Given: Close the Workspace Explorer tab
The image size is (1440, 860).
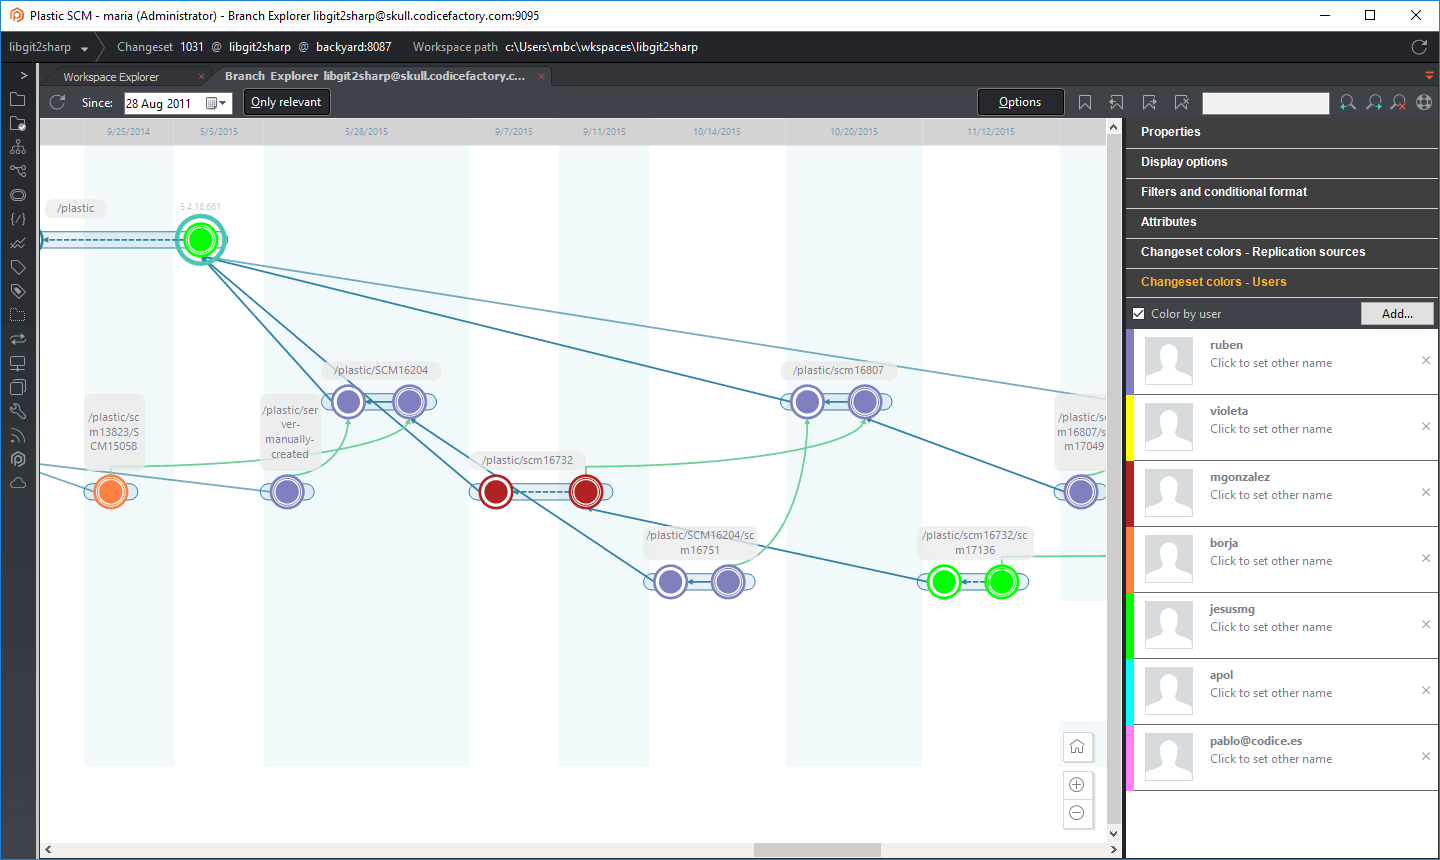Looking at the screenshot, I should 201,77.
